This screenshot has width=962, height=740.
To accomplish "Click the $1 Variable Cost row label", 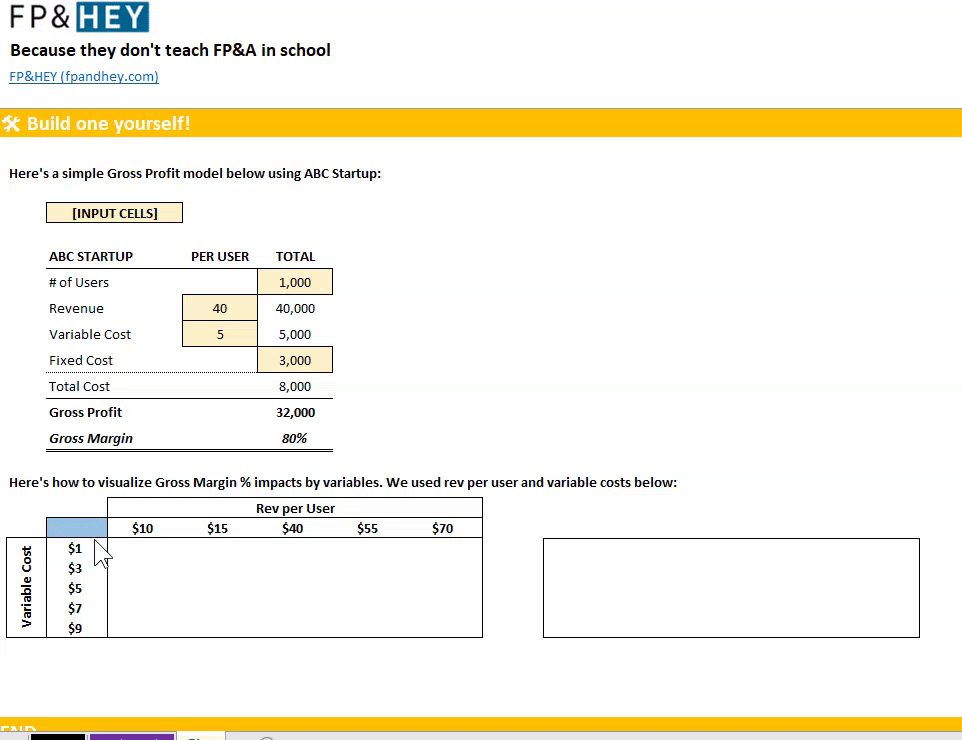I will 74,548.
